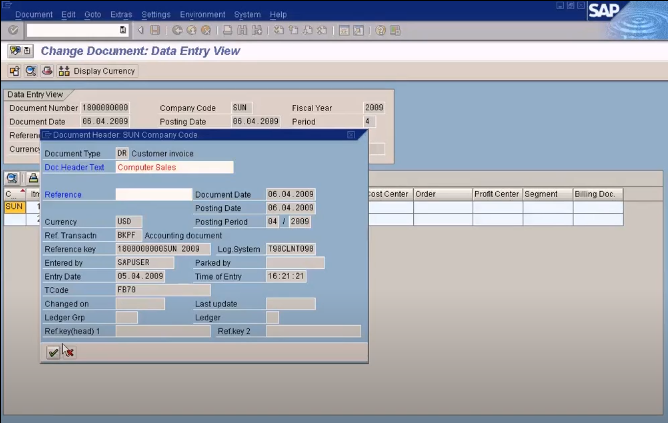
Task: Open the Help question mark icon
Action: (380, 30)
